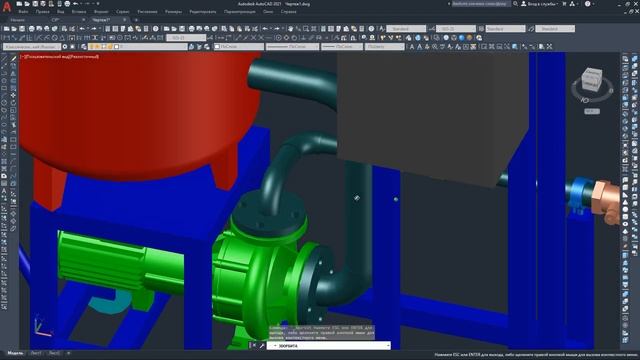640x360 pixels.
Task: Close the command line with its X icon
Action: click(x=253, y=346)
